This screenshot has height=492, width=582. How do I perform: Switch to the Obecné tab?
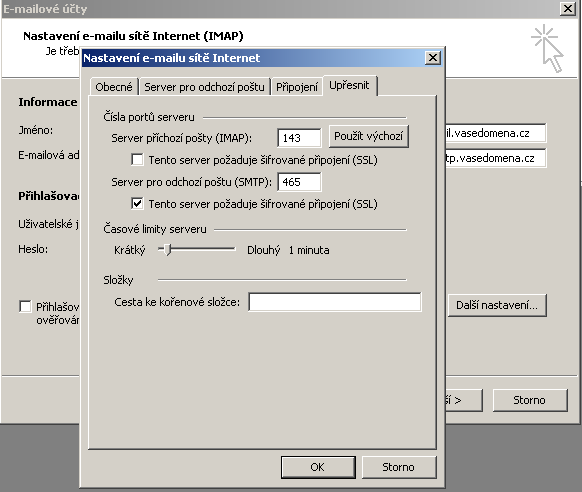(x=114, y=87)
